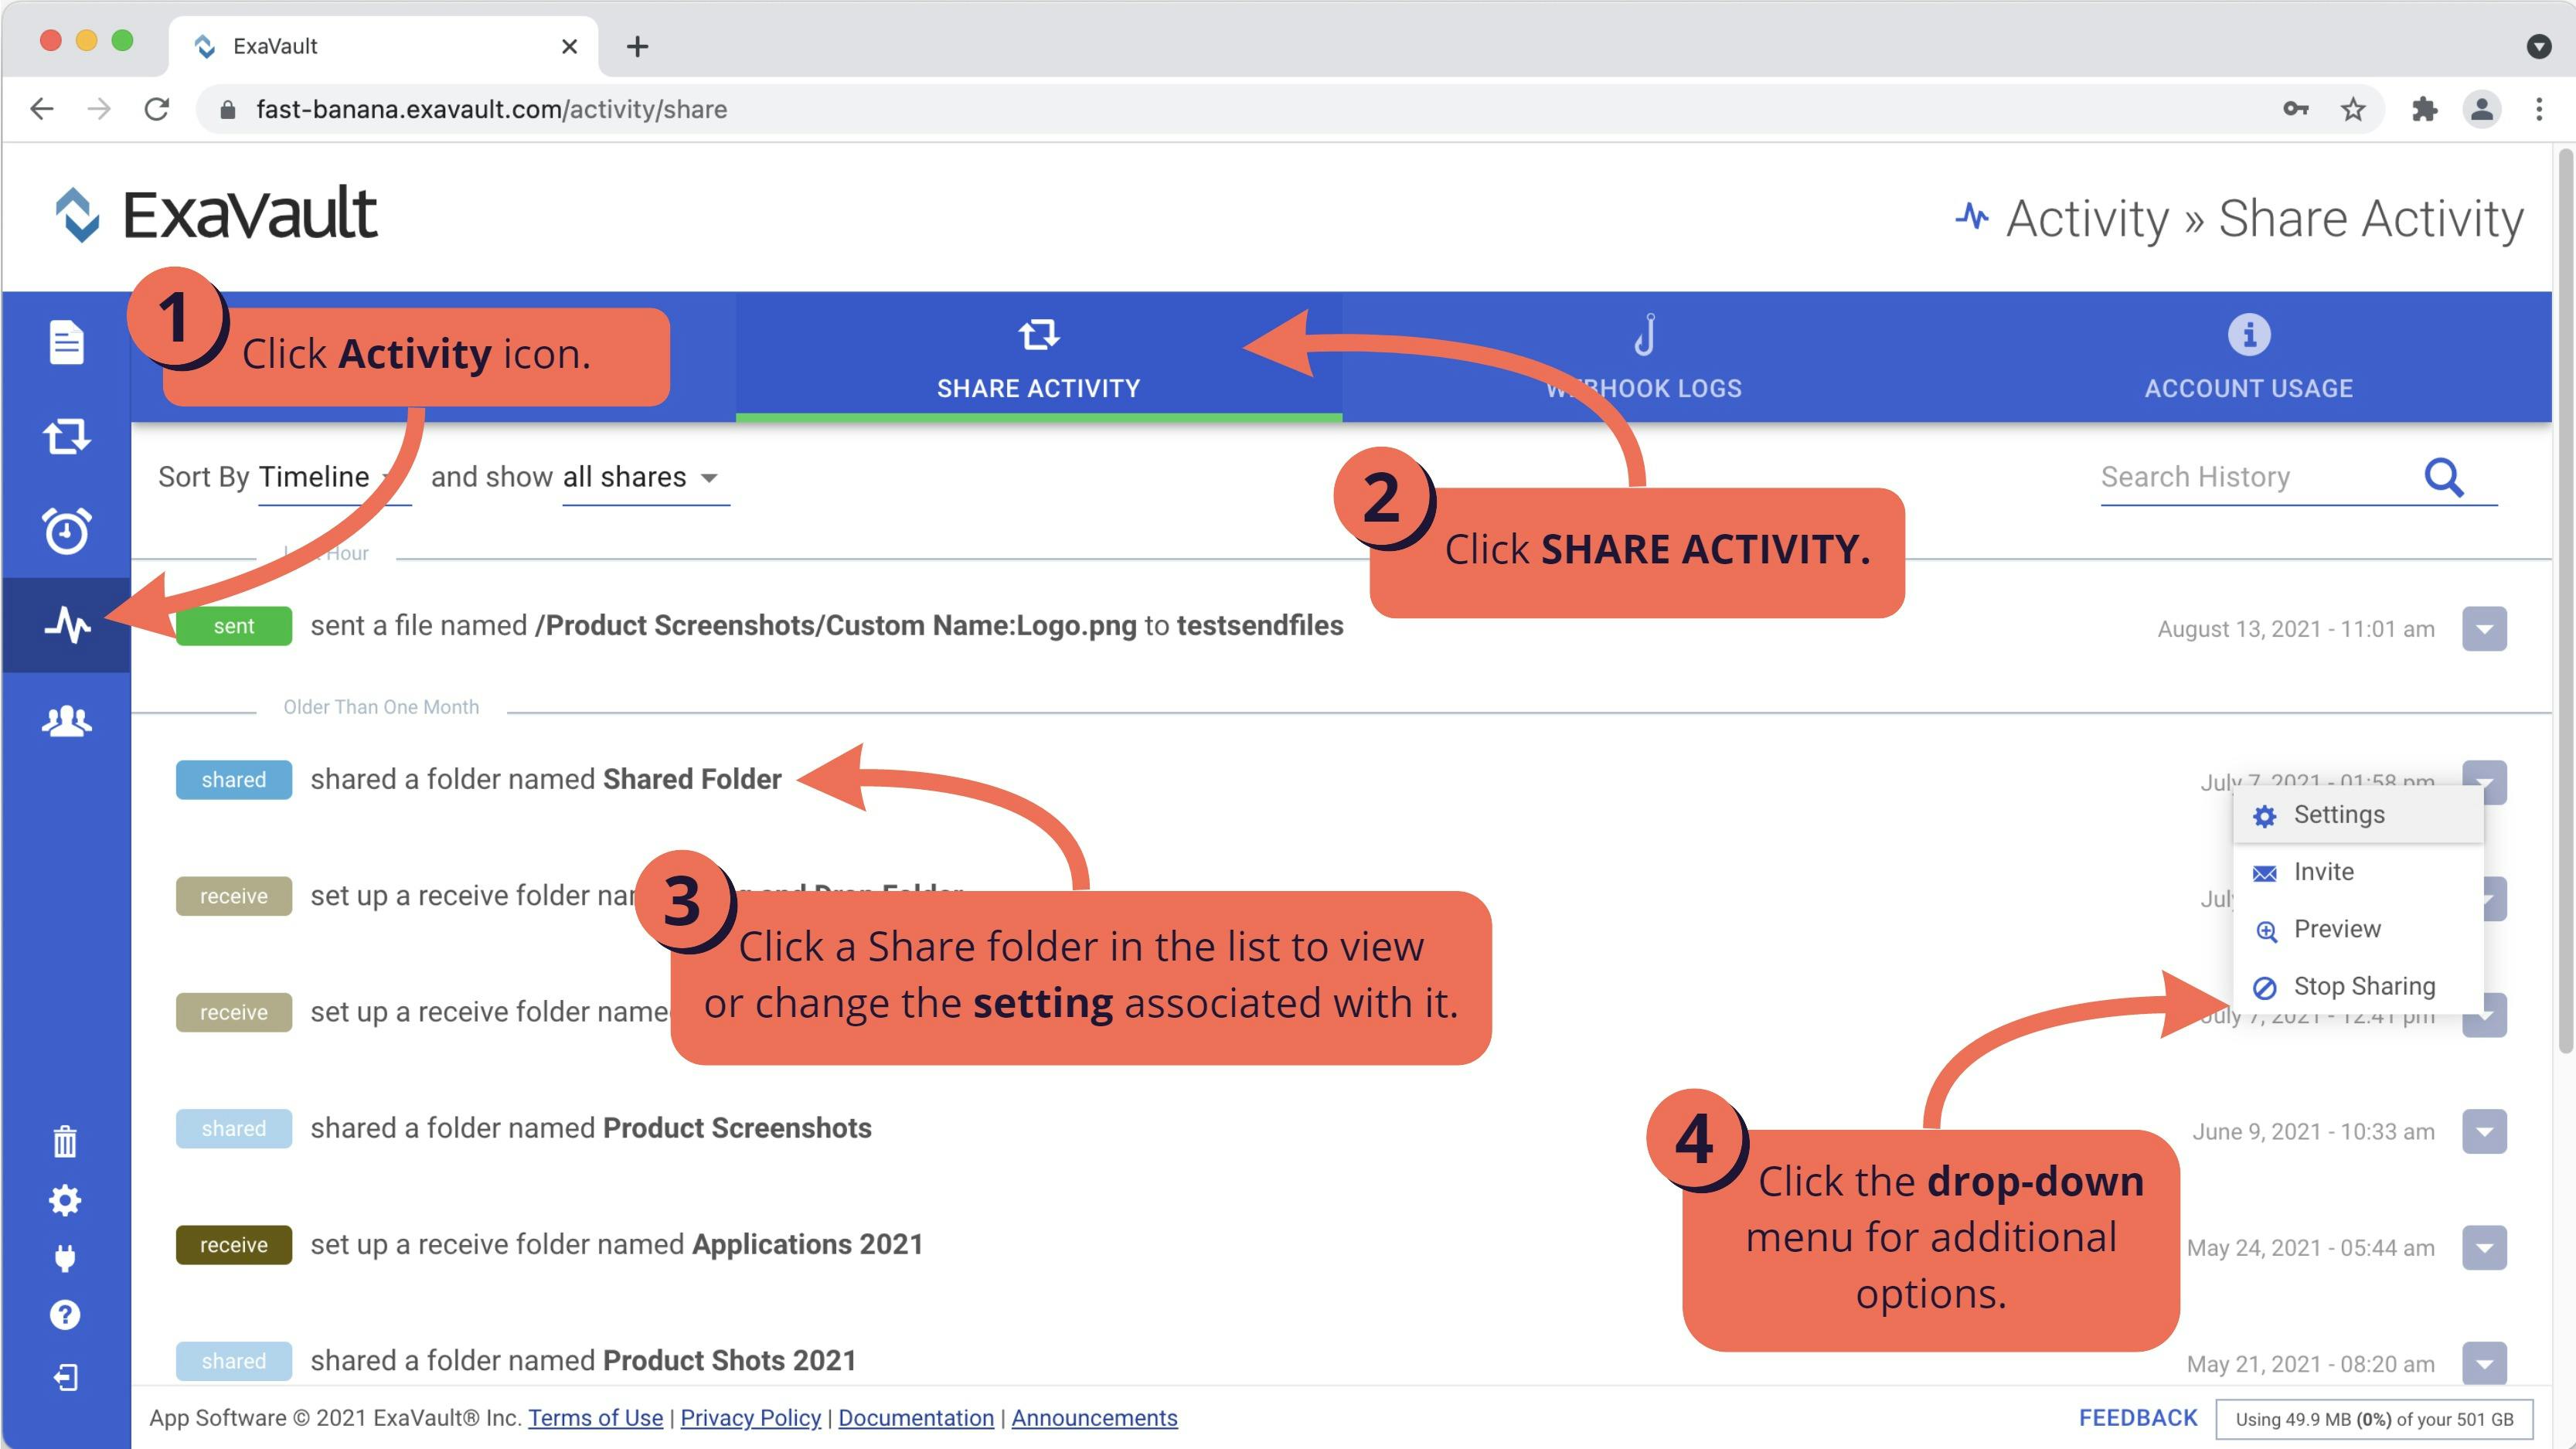Click the browser forward arrow
The height and width of the screenshot is (1449, 2576).
pos(99,109)
